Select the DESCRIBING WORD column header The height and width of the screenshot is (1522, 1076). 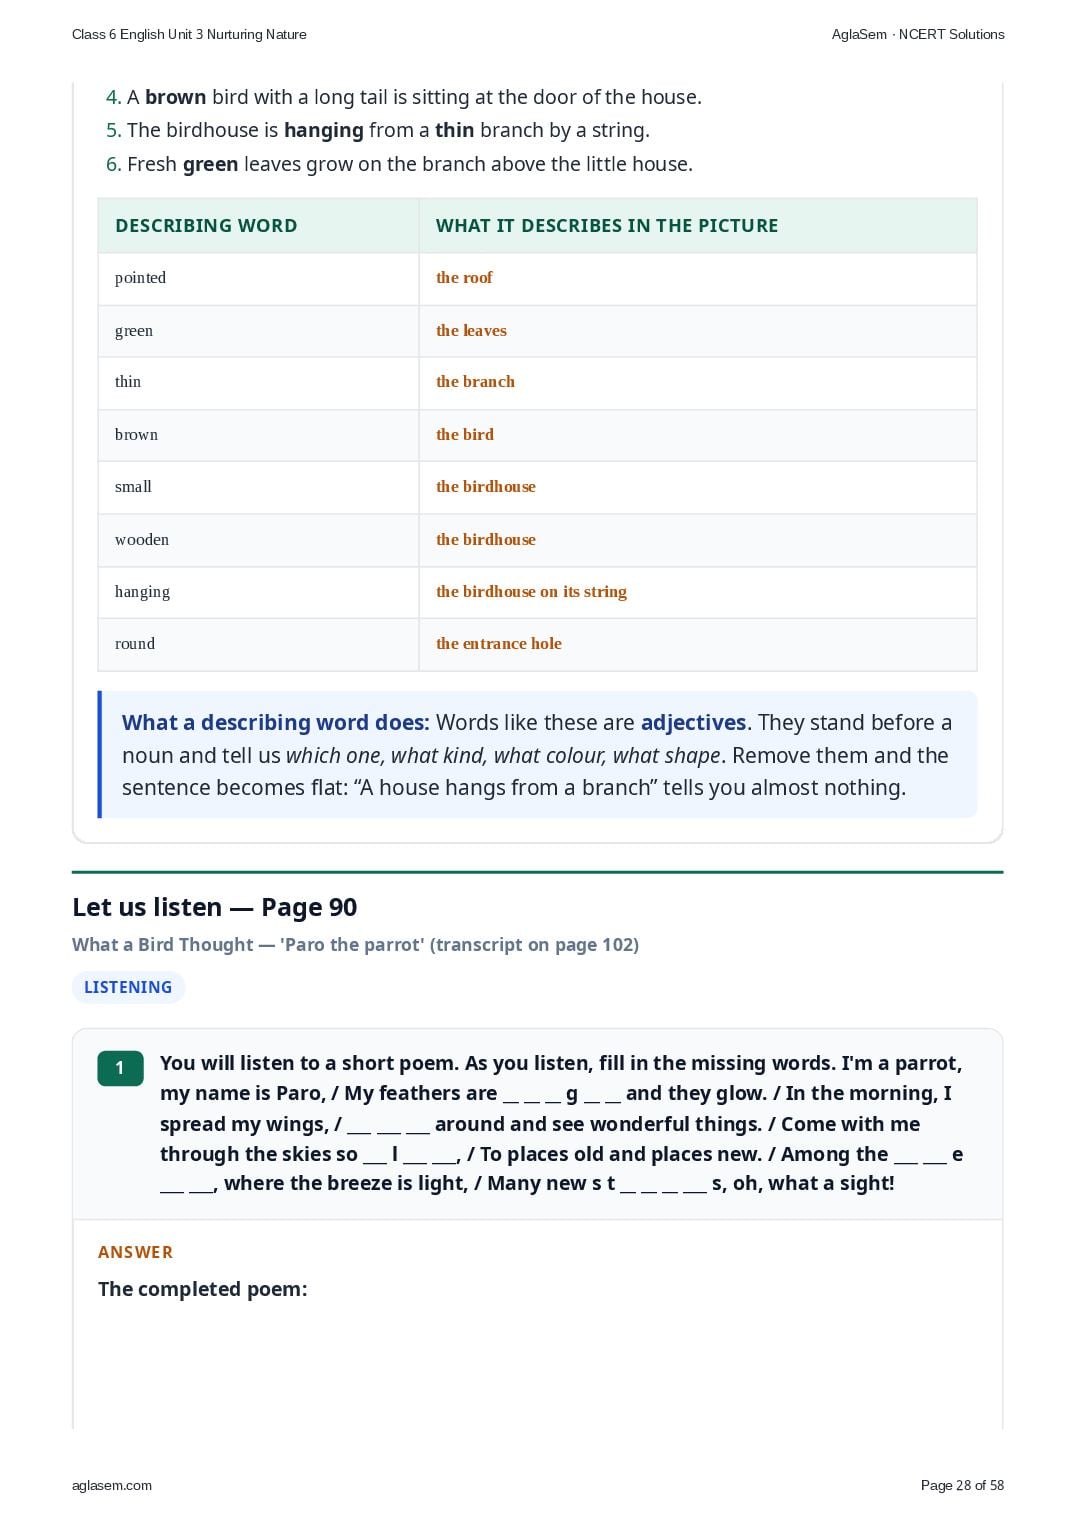pos(206,226)
